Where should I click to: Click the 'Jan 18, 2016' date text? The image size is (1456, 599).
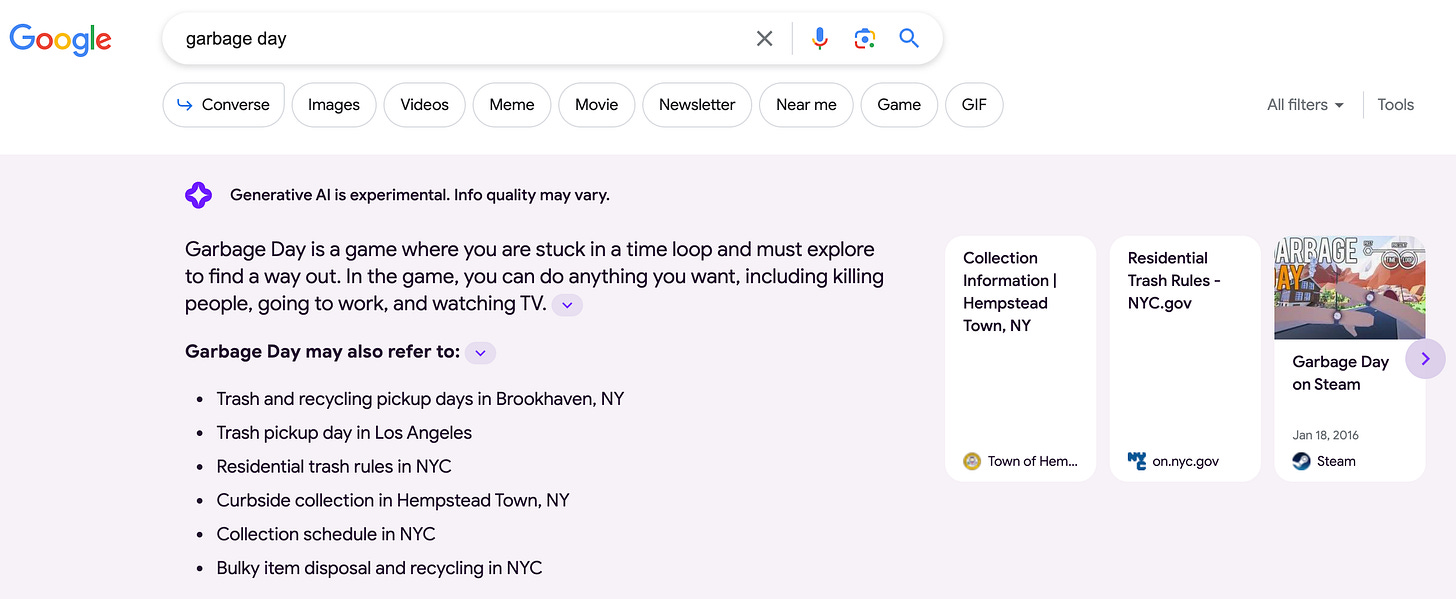click(1325, 435)
